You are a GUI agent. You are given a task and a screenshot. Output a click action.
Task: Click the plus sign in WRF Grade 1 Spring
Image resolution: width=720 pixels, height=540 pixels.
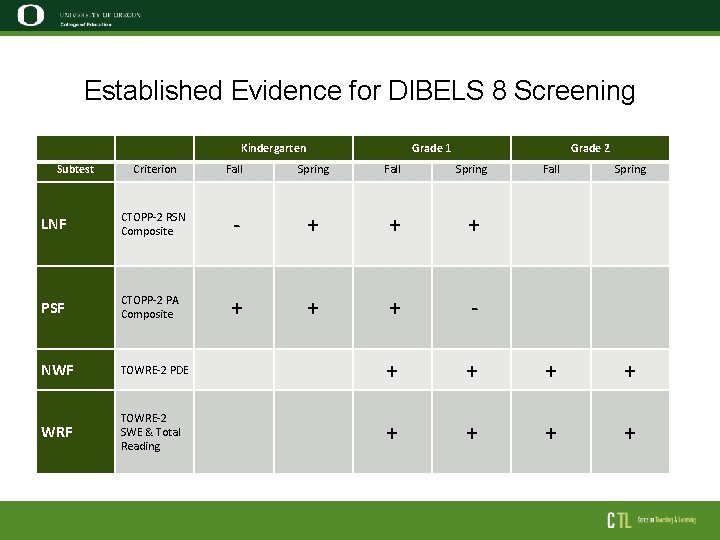coord(472,433)
